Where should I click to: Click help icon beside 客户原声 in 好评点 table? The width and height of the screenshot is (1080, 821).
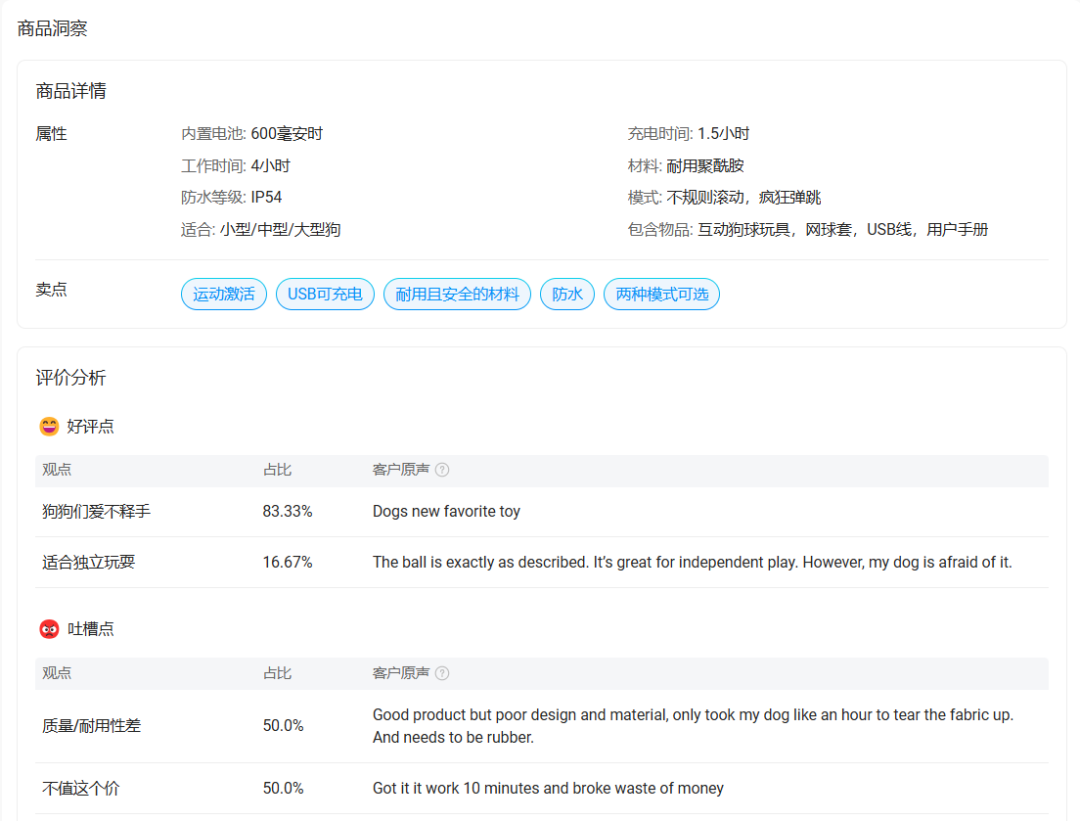(442, 470)
